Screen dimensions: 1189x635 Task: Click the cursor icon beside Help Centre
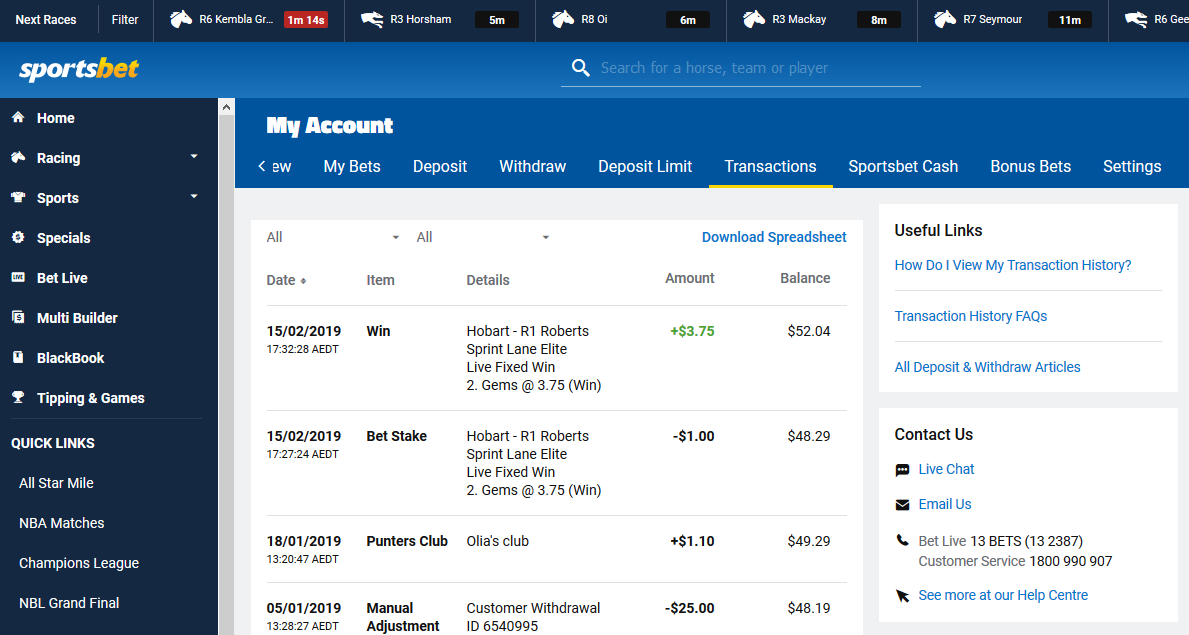pyautogui.click(x=902, y=596)
